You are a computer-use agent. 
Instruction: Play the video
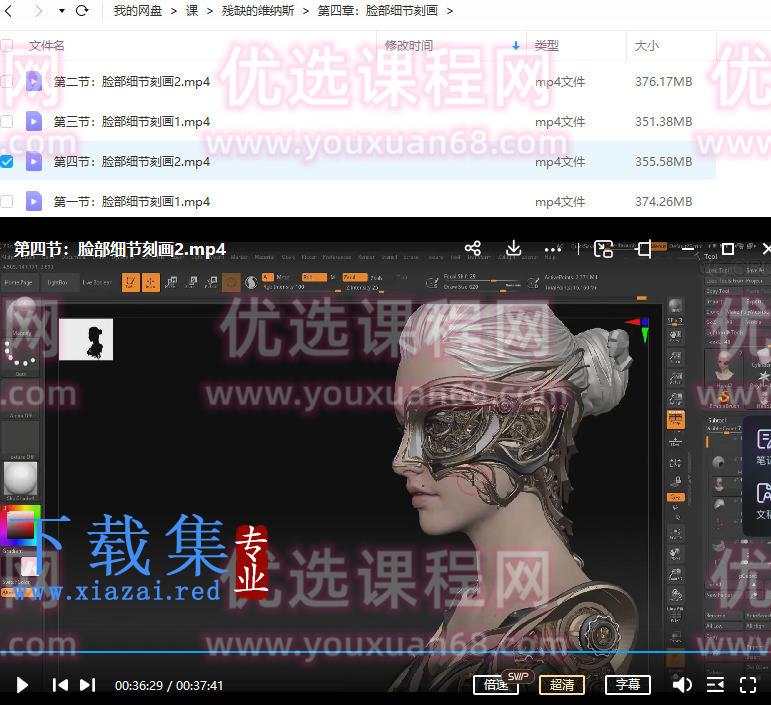coord(22,685)
